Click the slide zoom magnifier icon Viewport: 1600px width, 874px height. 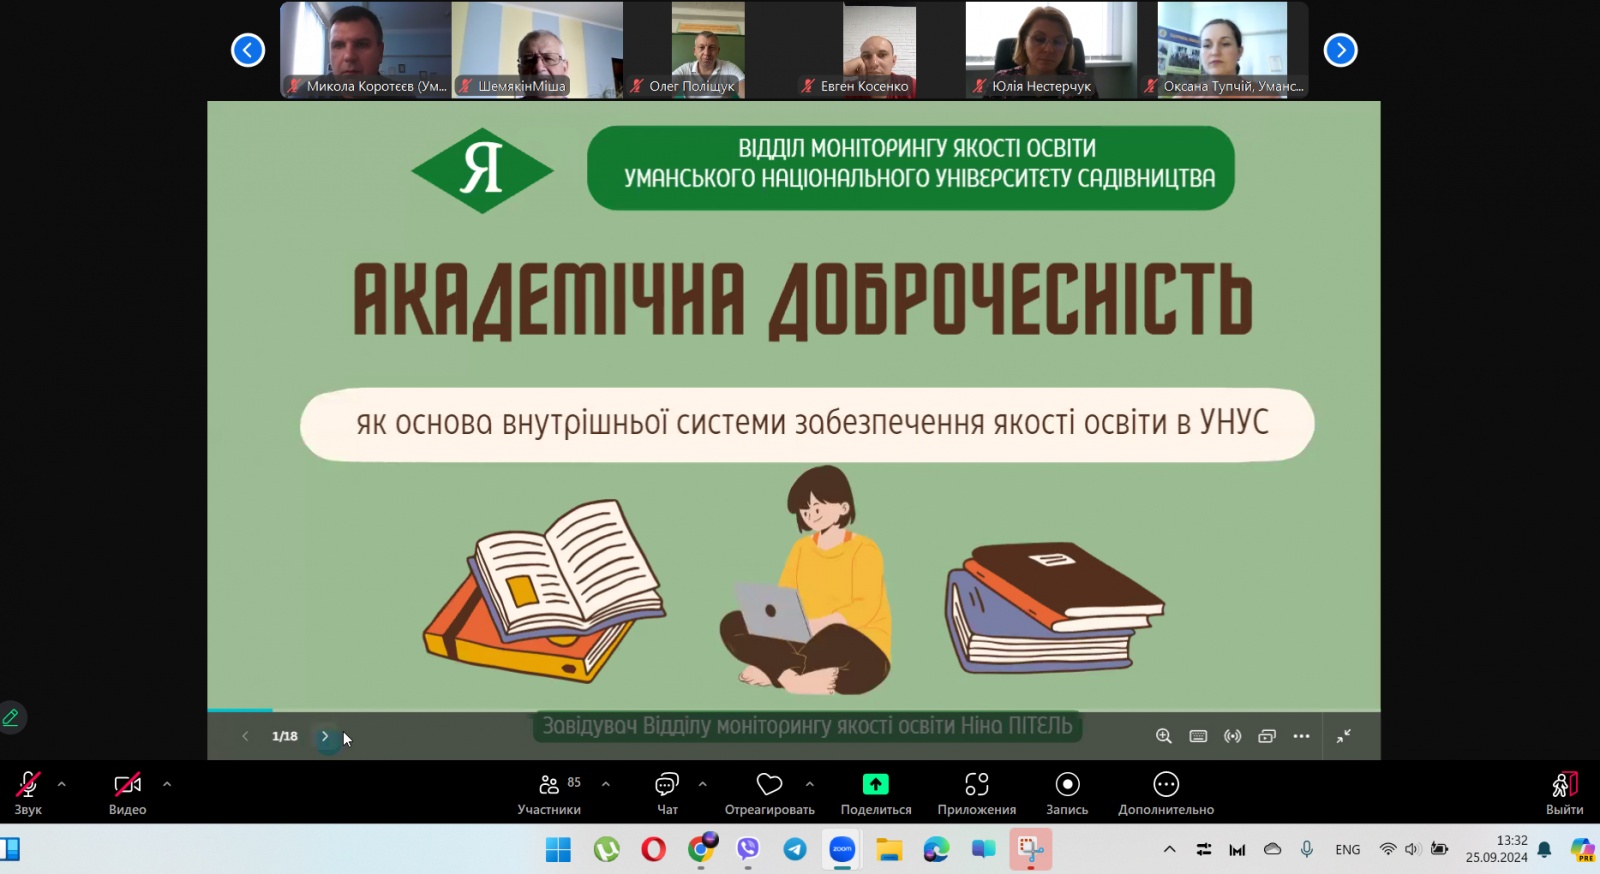point(1164,736)
